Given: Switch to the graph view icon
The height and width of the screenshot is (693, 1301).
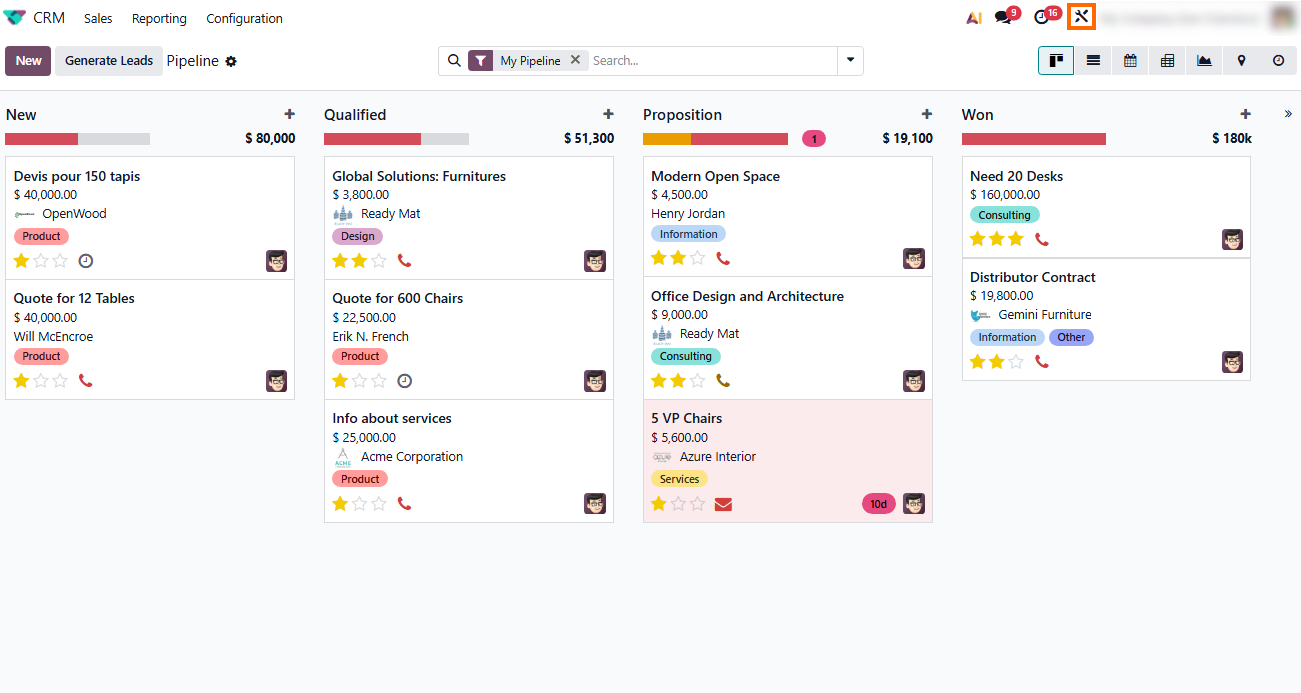Looking at the screenshot, I should pyautogui.click(x=1204, y=61).
